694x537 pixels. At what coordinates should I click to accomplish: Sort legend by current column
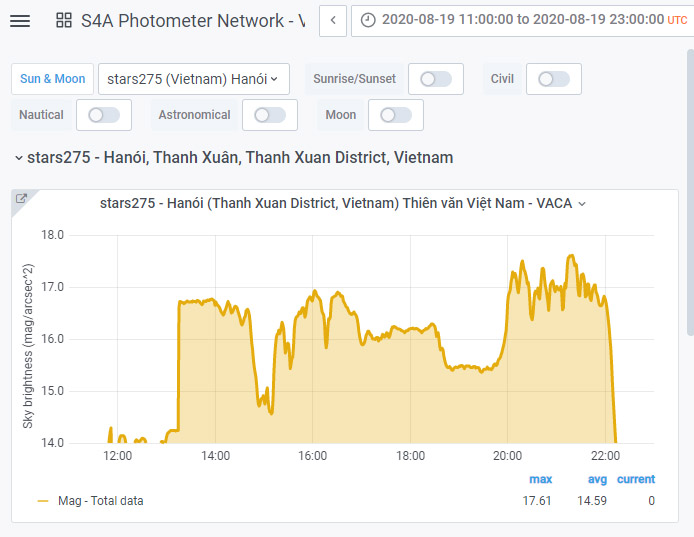click(x=636, y=479)
